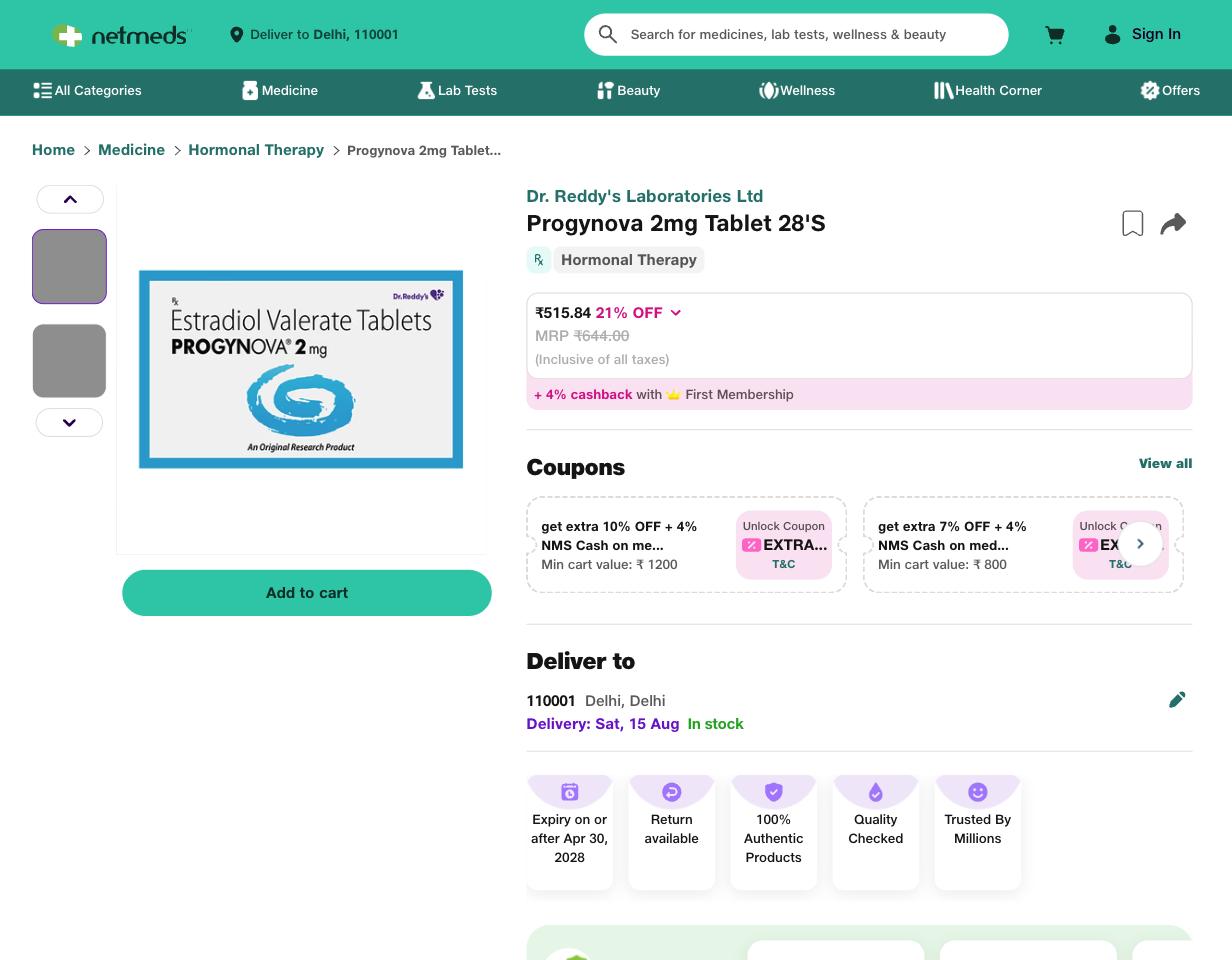
Task: Click the Progynova 2mg Tablet breadcrumb text
Action: 424,150
